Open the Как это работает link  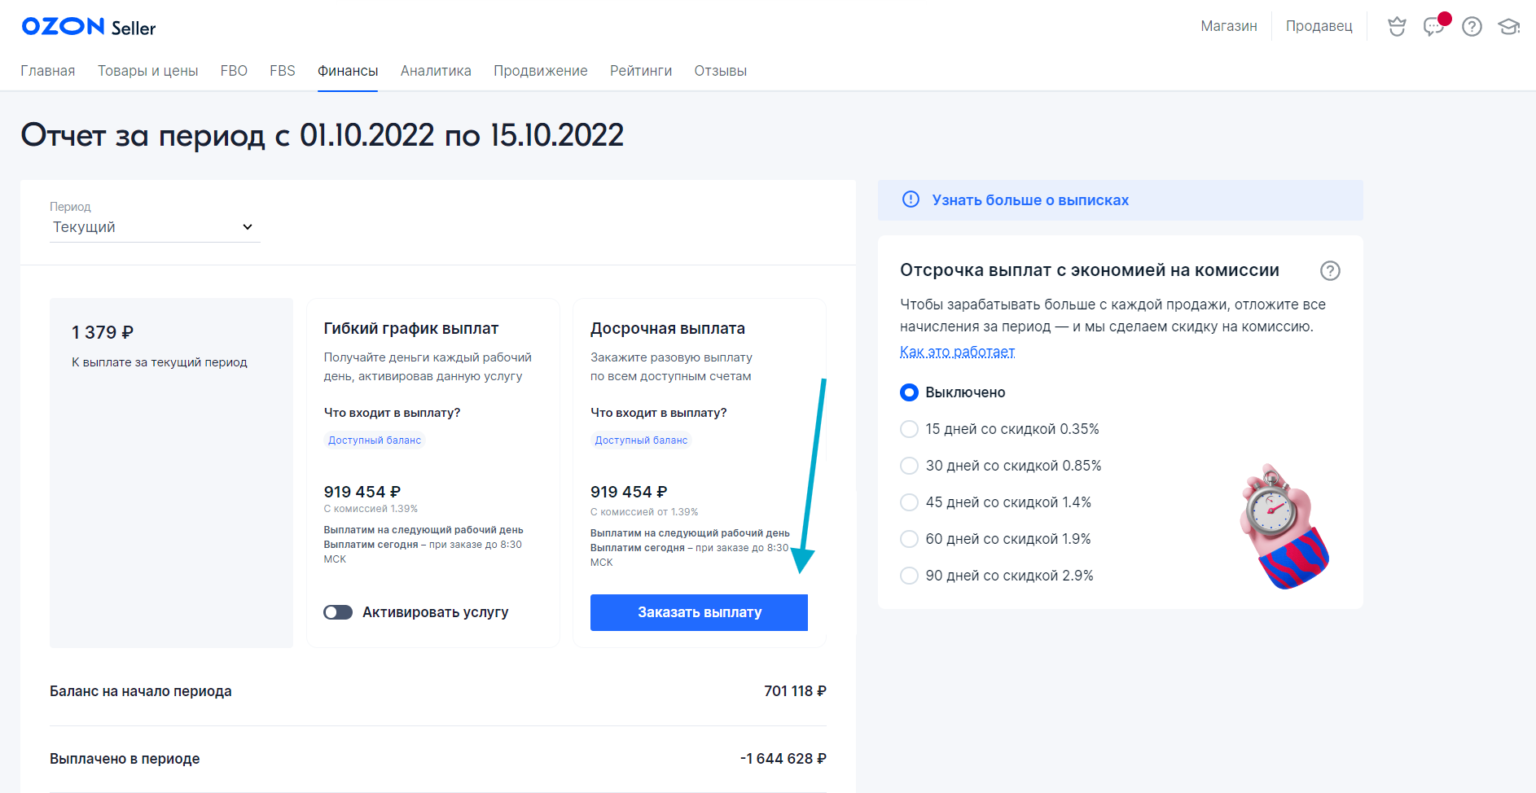(x=957, y=352)
